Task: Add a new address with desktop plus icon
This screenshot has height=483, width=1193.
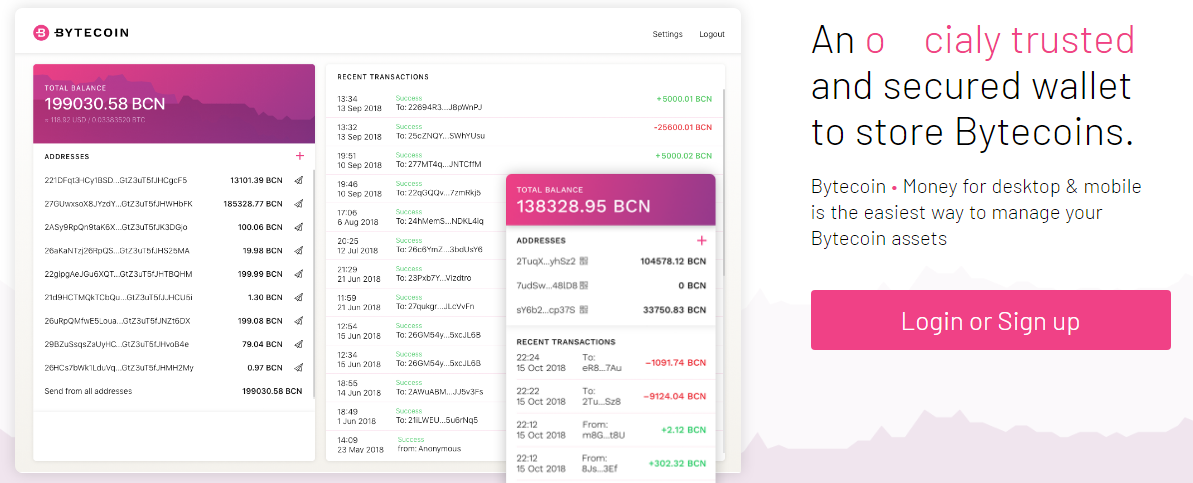Action: pyautogui.click(x=300, y=156)
